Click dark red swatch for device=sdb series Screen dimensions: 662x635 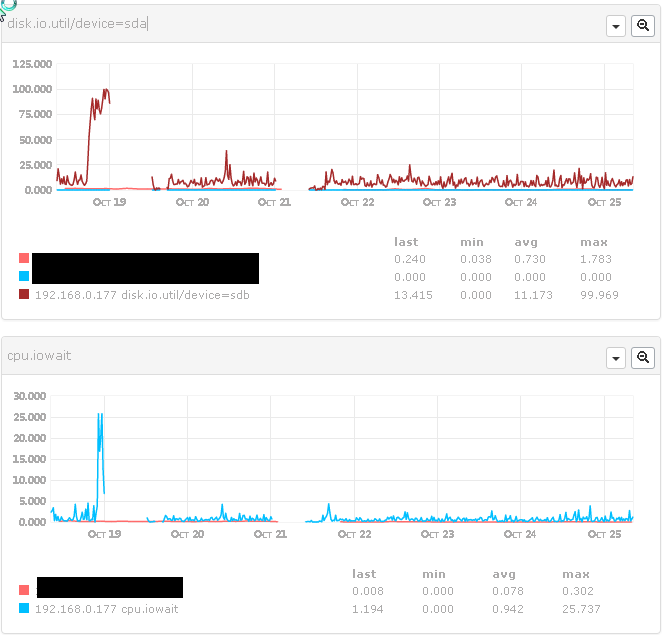(x=24, y=294)
